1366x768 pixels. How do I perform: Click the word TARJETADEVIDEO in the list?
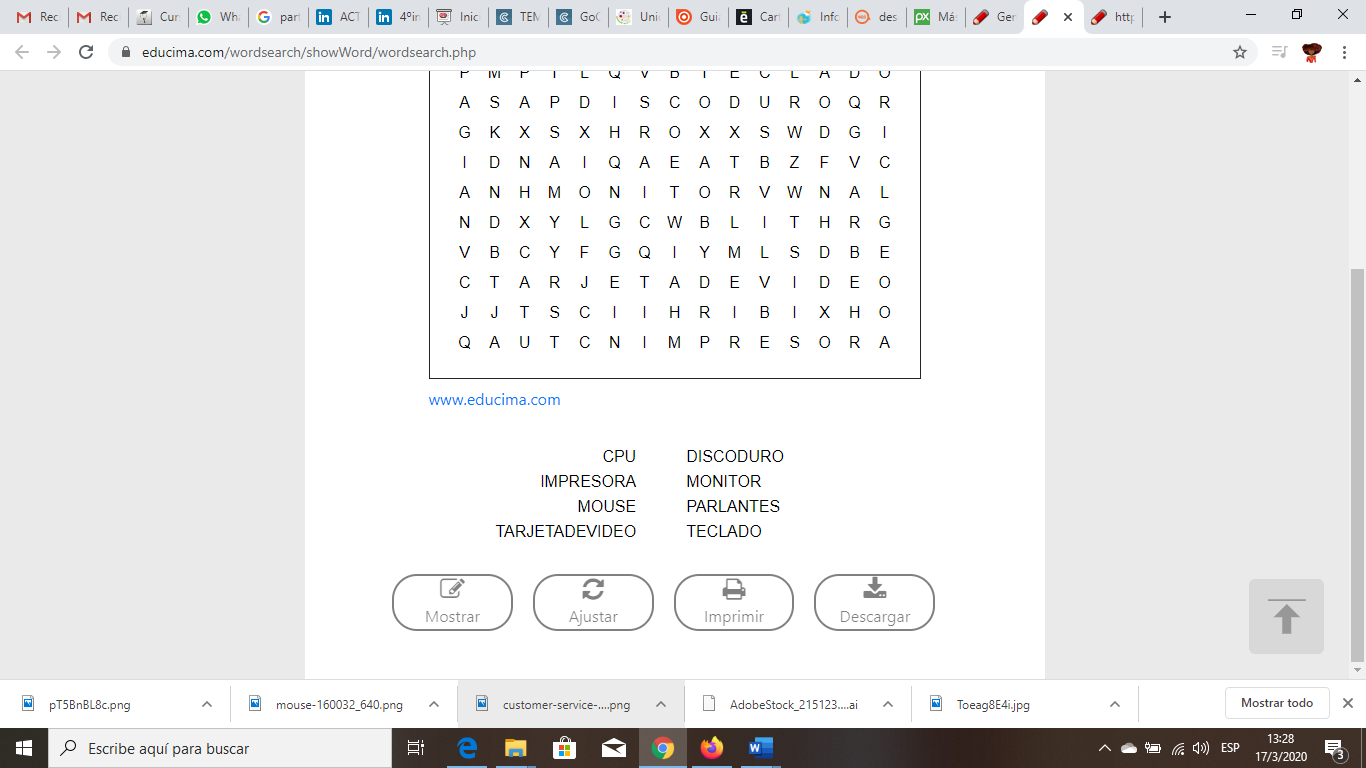click(x=566, y=531)
